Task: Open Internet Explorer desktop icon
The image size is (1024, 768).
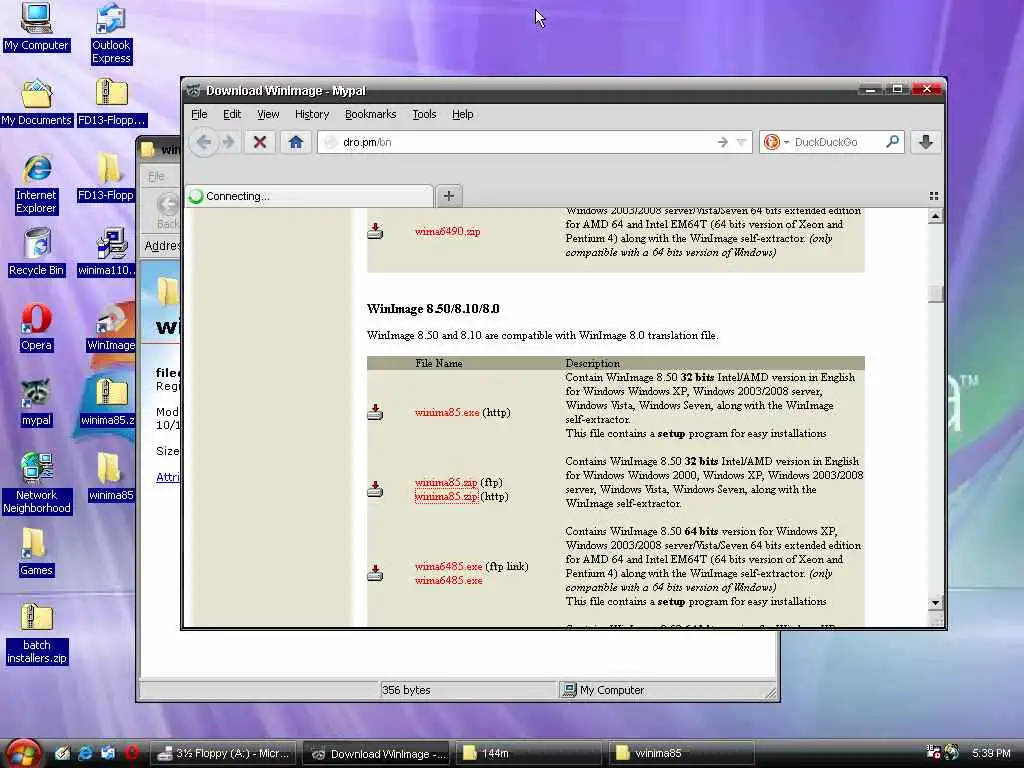Action: pos(36,184)
